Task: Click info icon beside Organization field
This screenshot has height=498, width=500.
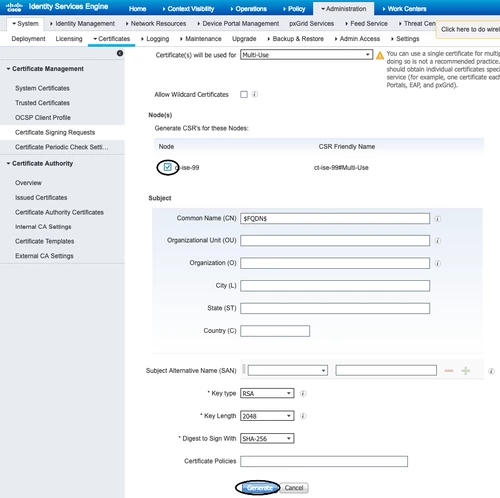Action: 438,263
